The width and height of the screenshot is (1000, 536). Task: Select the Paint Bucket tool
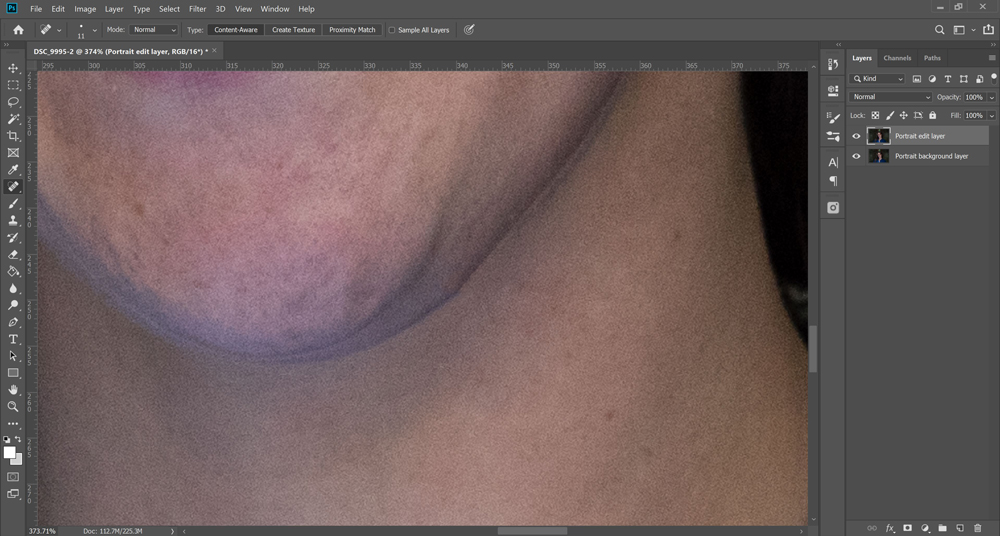click(13, 271)
